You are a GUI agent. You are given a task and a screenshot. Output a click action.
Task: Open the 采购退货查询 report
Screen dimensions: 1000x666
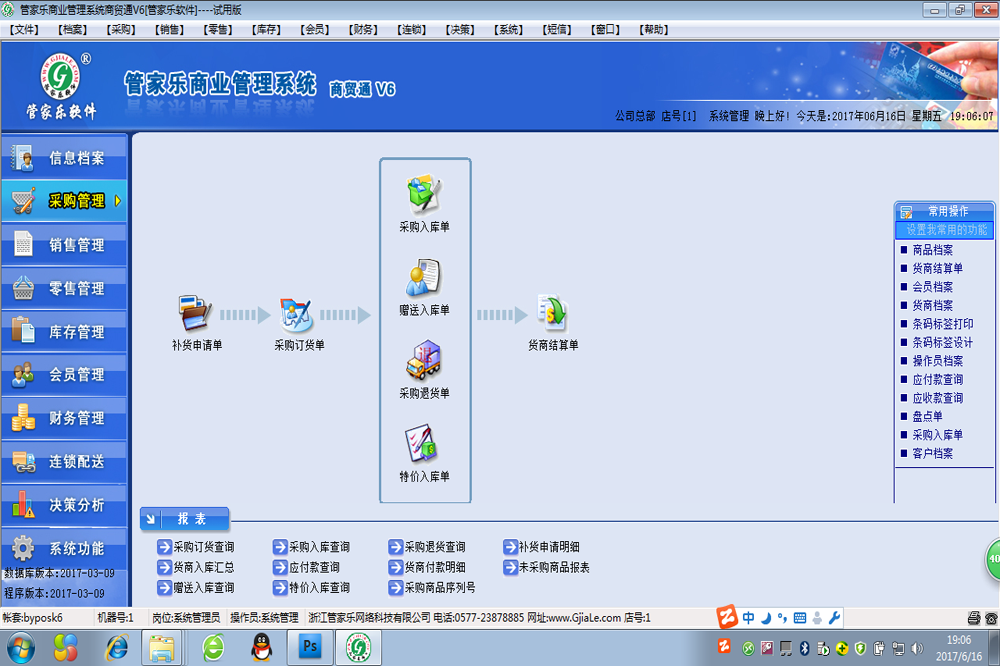pos(427,547)
